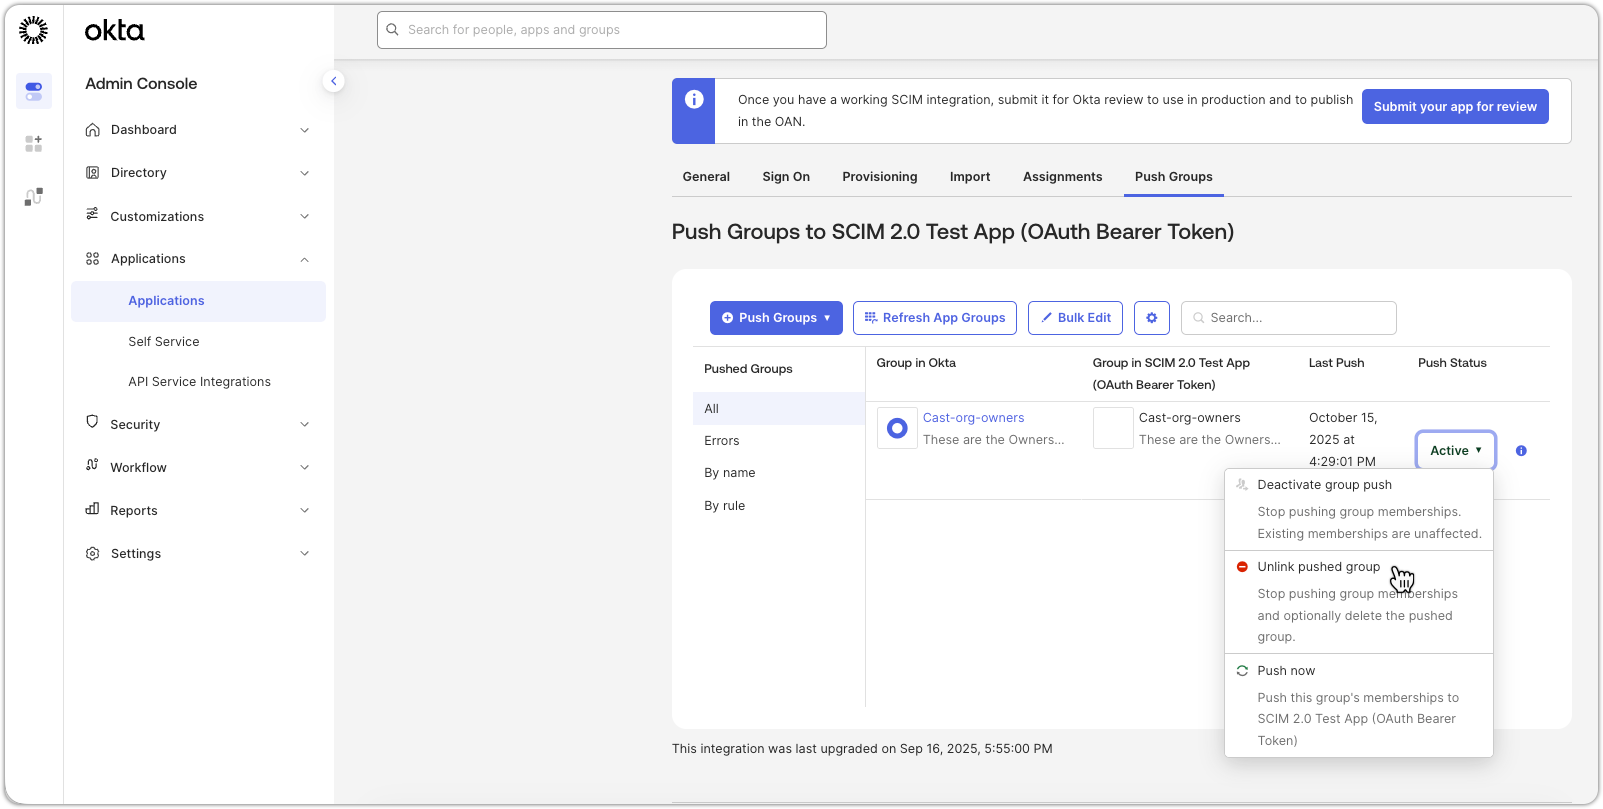
Task: Switch to the Assignments tab
Action: tap(1063, 177)
